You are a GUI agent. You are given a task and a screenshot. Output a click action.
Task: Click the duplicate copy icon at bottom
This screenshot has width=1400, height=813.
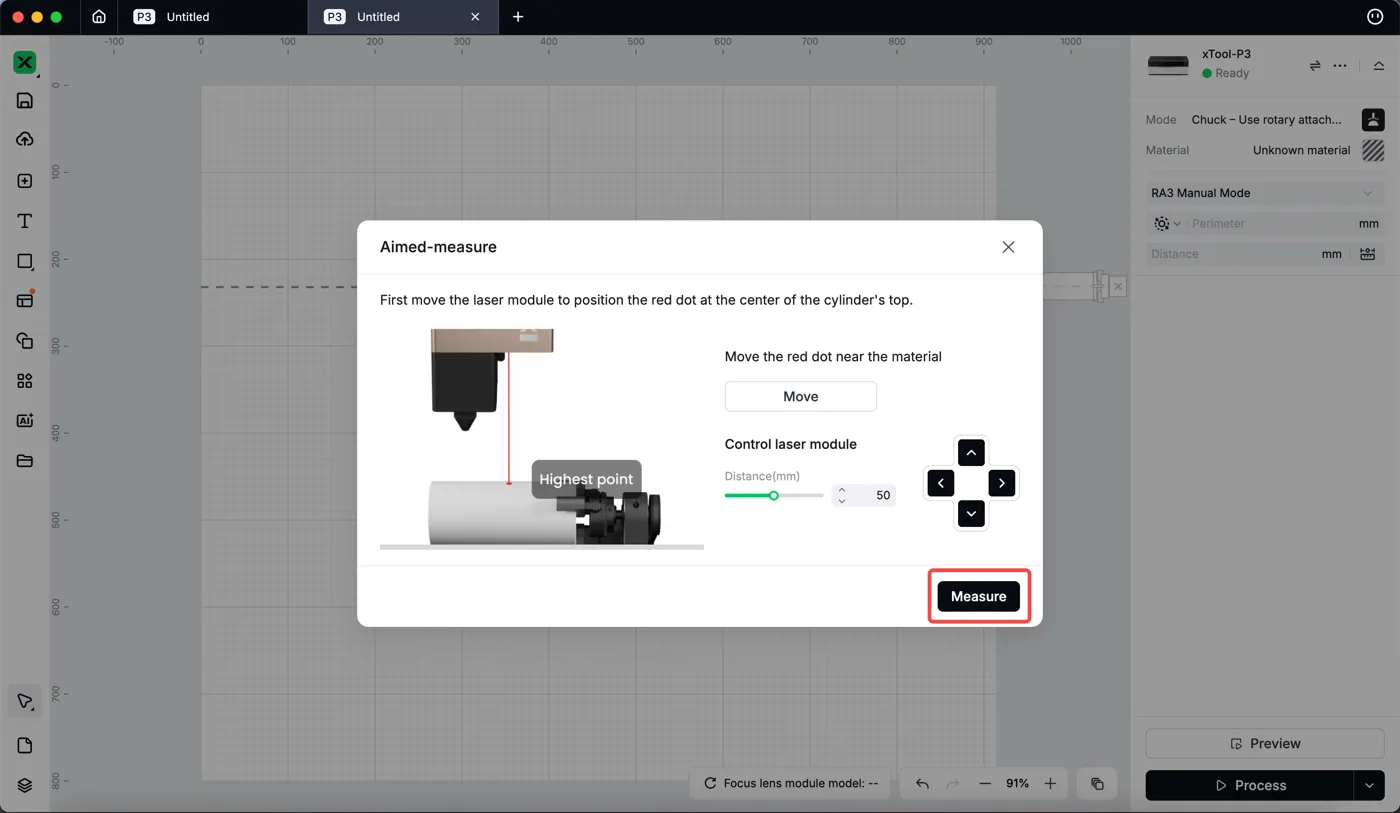click(1097, 784)
